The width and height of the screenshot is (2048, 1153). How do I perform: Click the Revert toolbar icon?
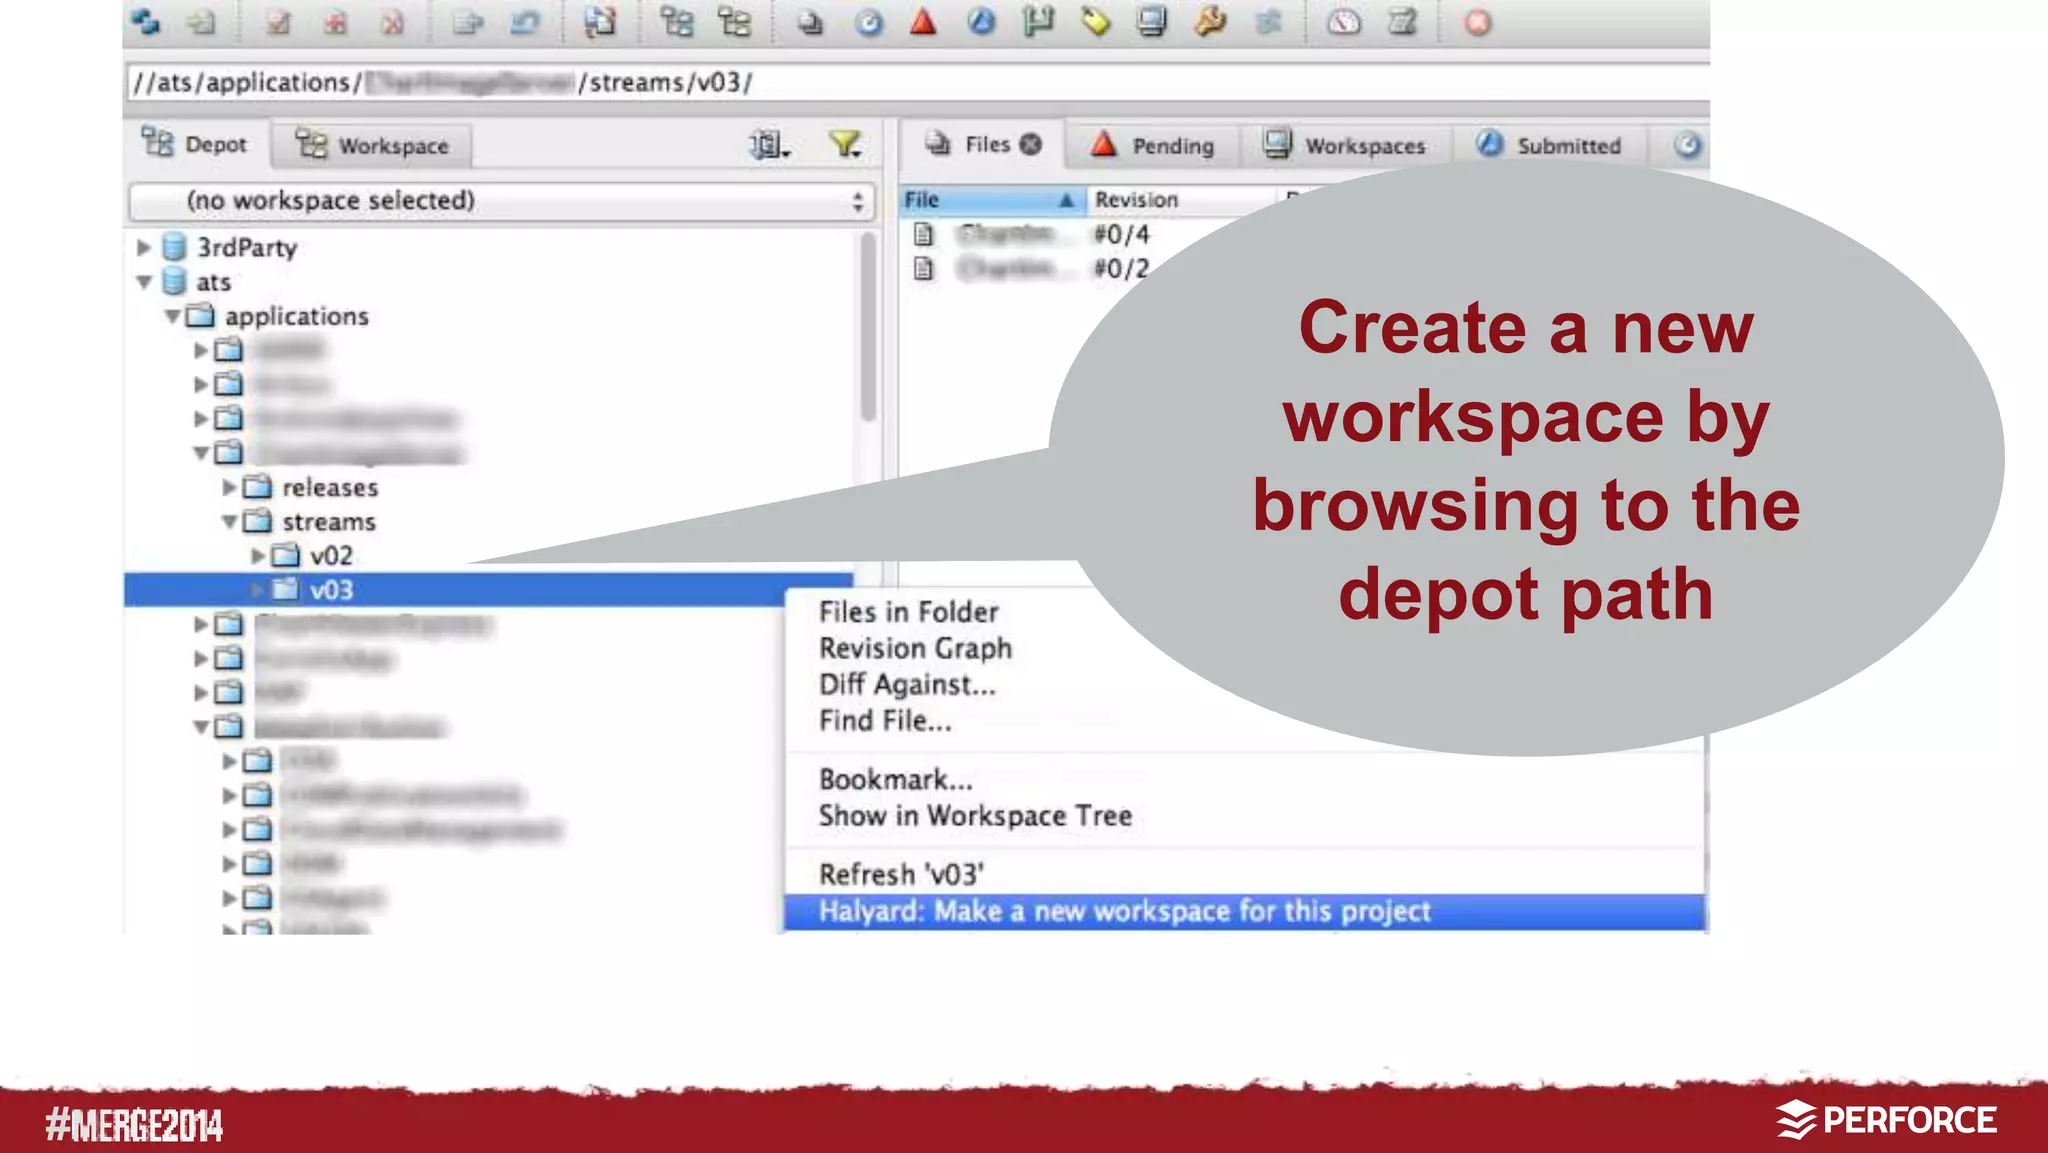524,21
